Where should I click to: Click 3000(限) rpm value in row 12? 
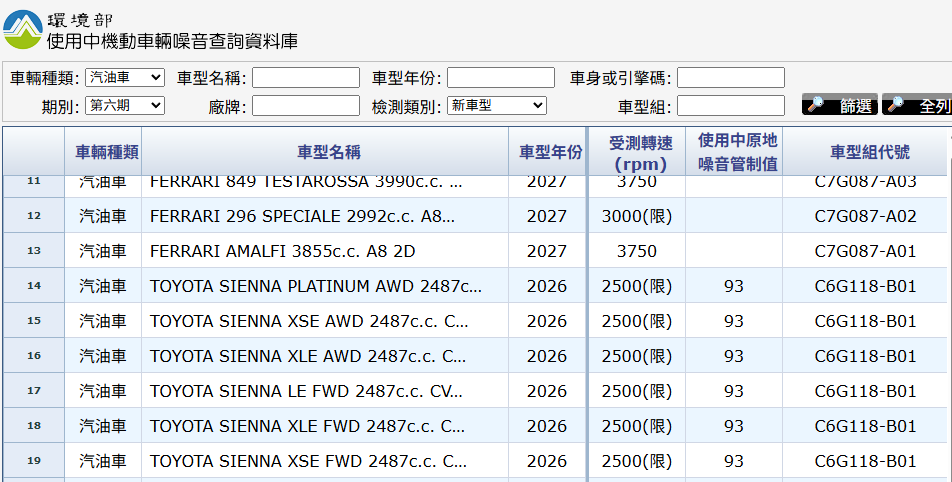pyautogui.click(x=637, y=216)
